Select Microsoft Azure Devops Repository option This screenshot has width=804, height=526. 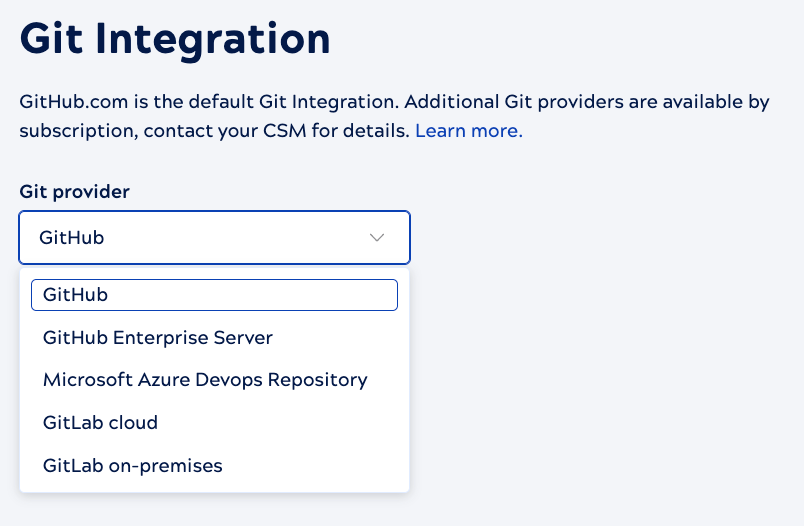[x=205, y=380]
